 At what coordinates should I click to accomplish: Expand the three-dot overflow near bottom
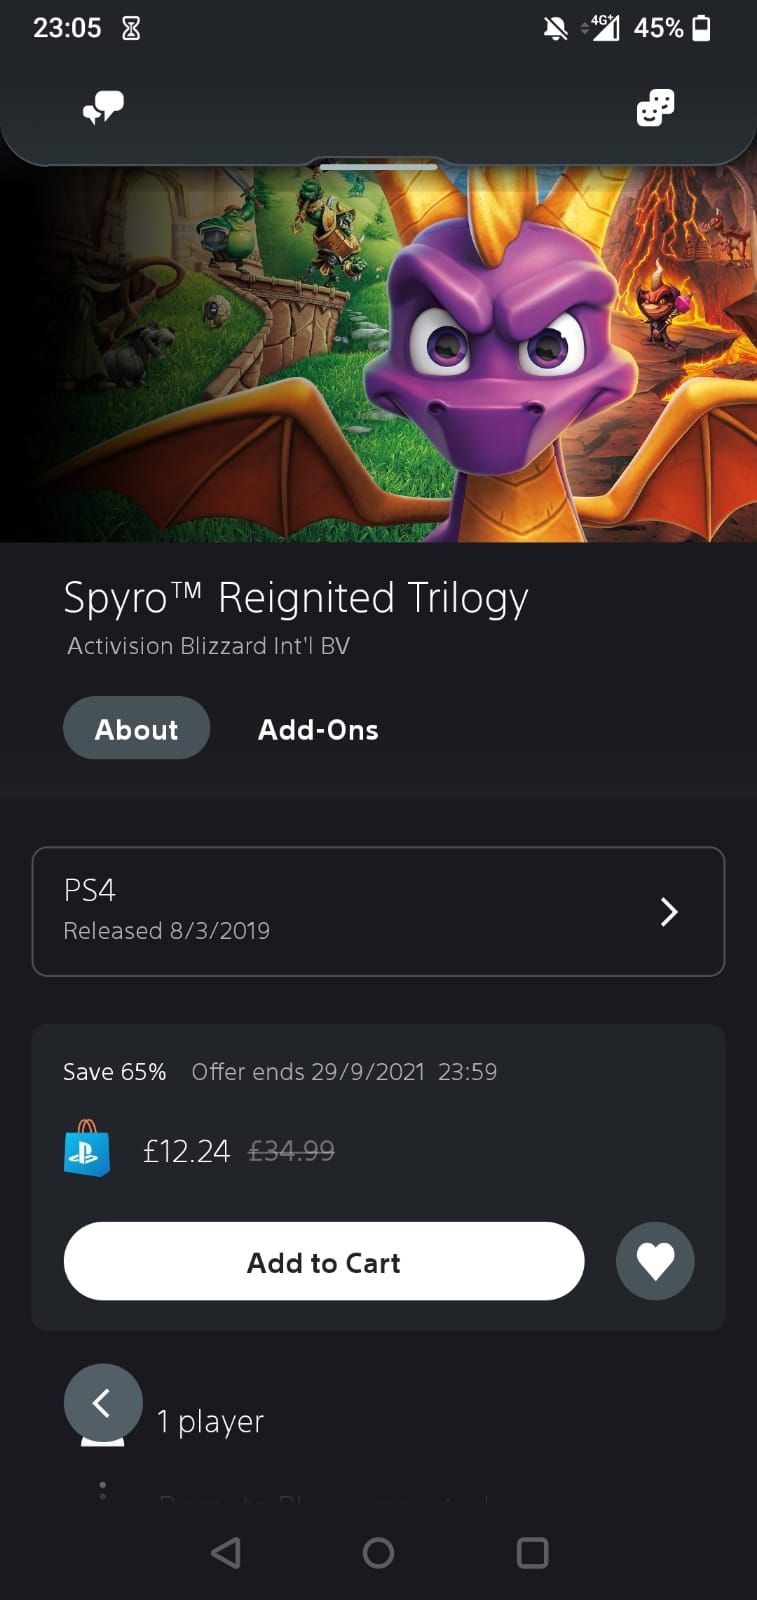click(x=103, y=1491)
